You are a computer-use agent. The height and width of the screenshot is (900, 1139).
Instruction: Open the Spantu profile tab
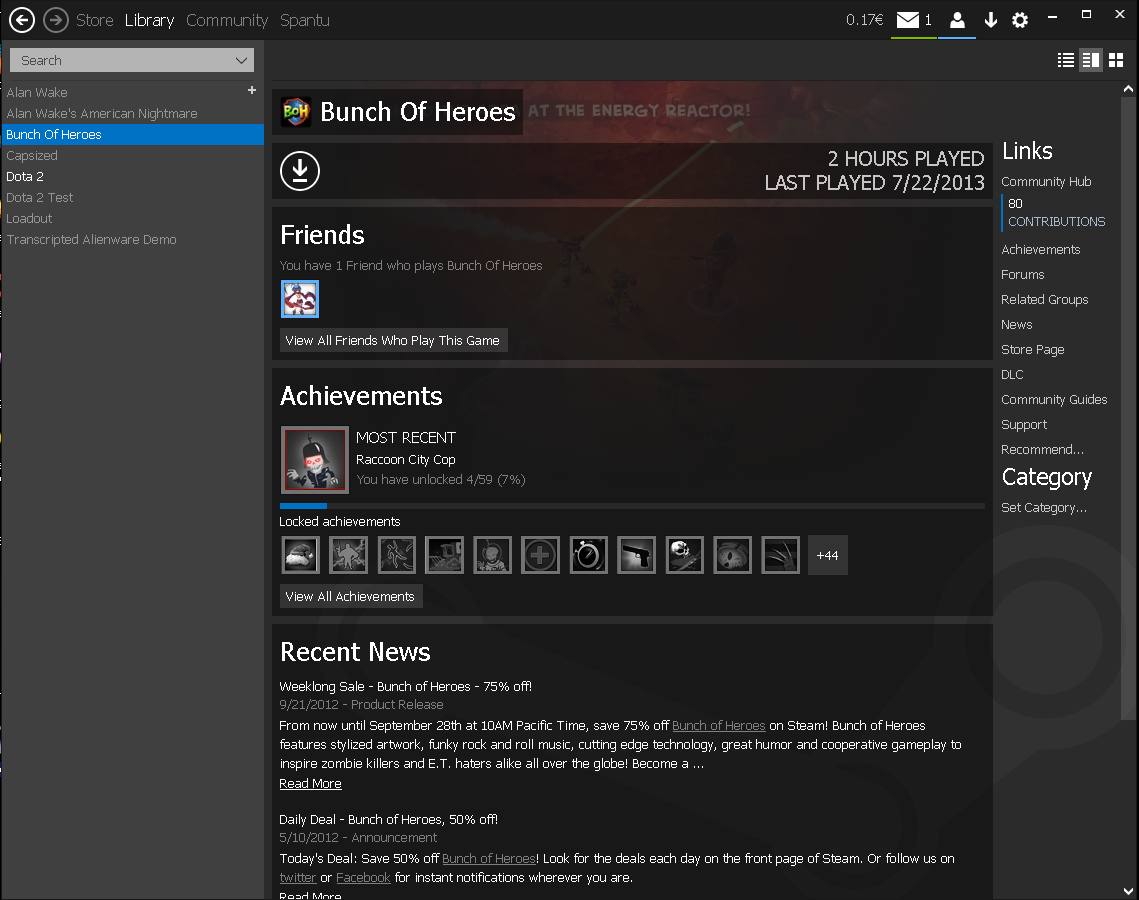point(304,20)
